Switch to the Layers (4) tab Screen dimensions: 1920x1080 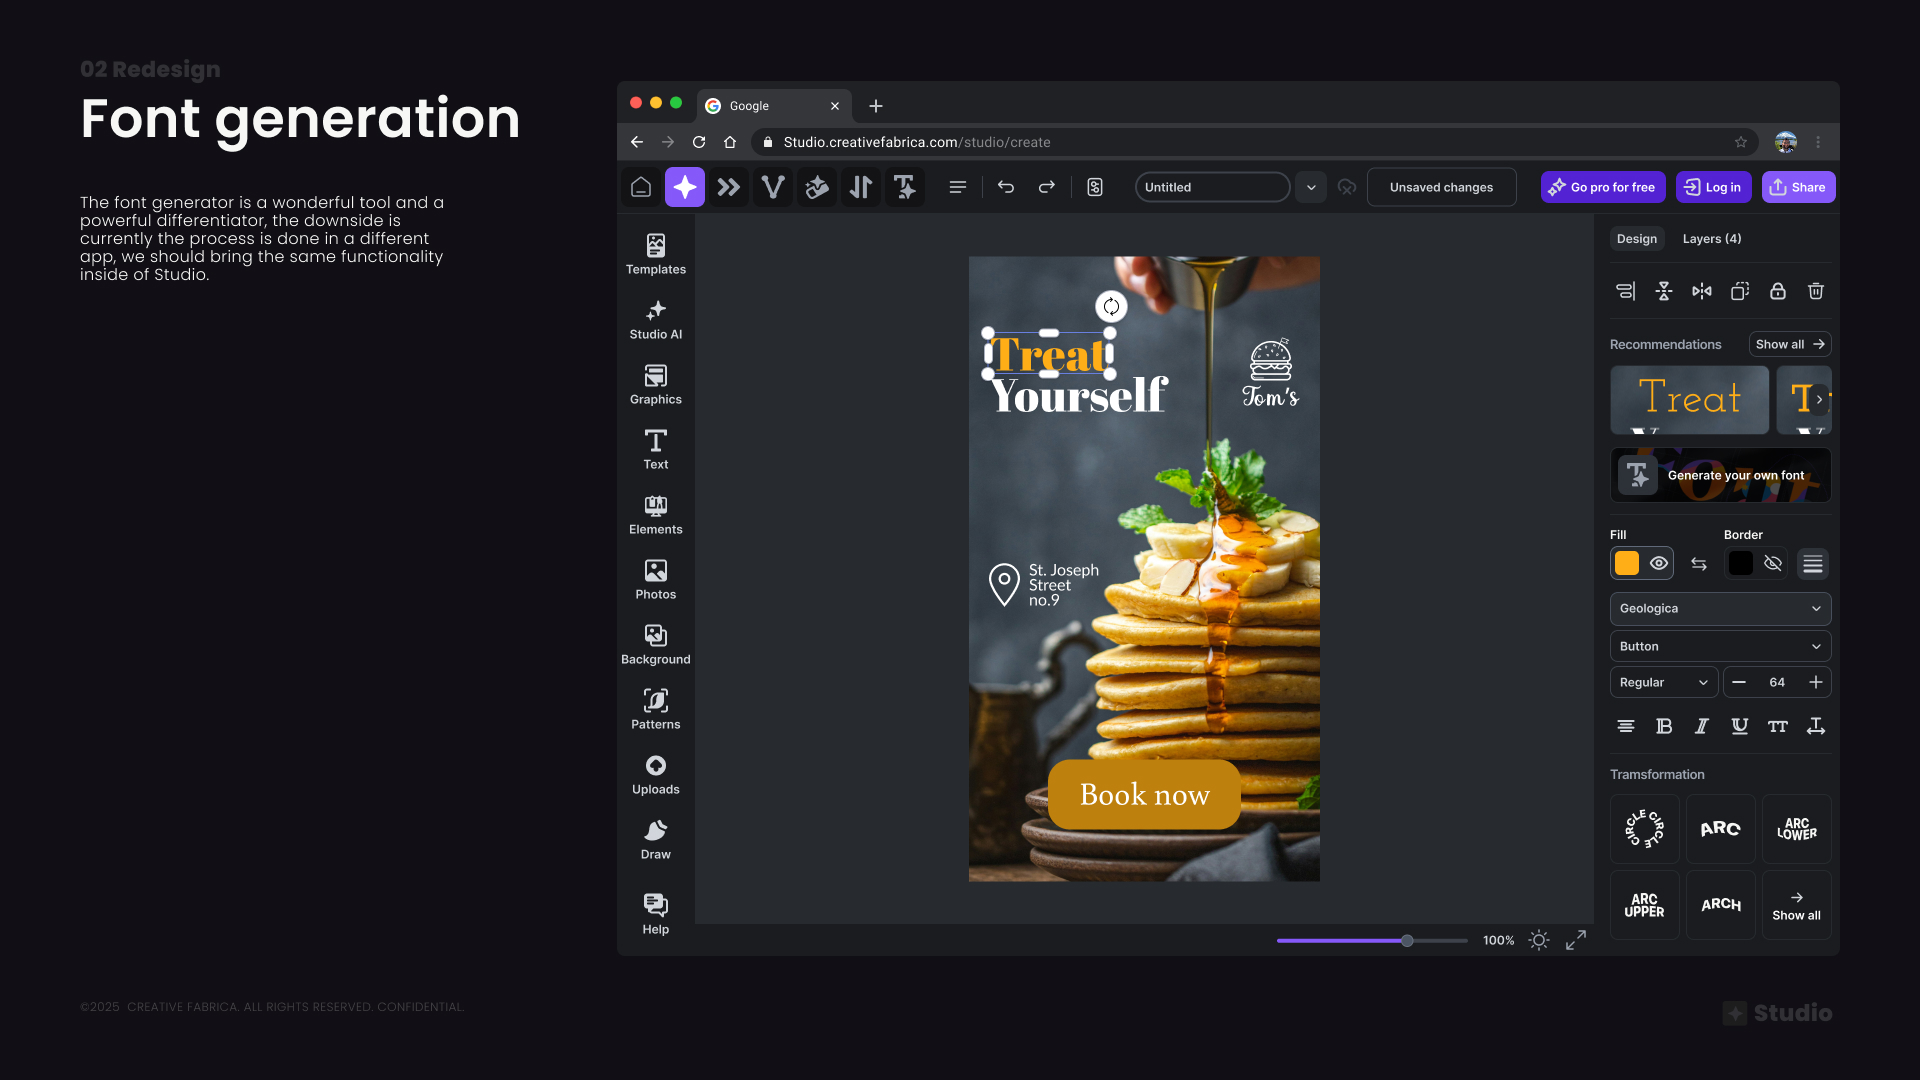tap(1710, 239)
